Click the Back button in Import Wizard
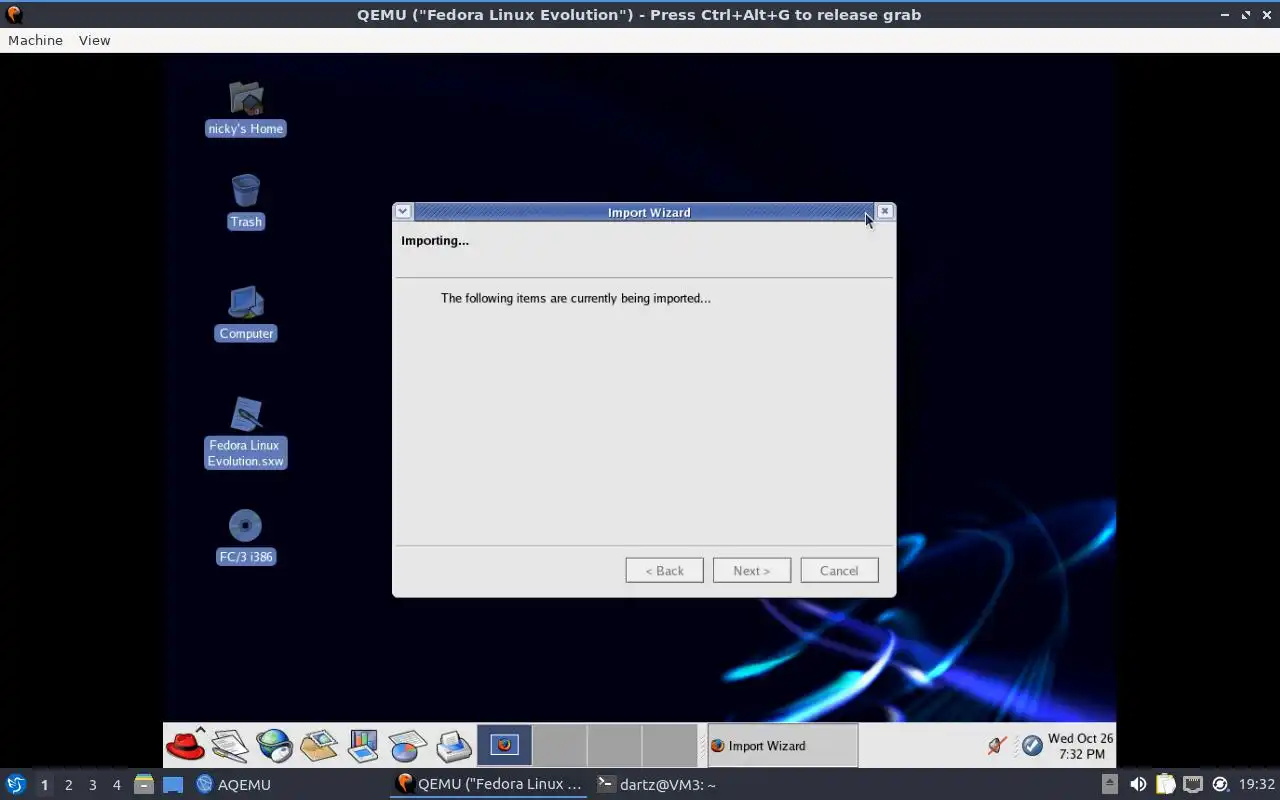Image resolution: width=1280 pixels, height=800 pixels. (664, 570)
